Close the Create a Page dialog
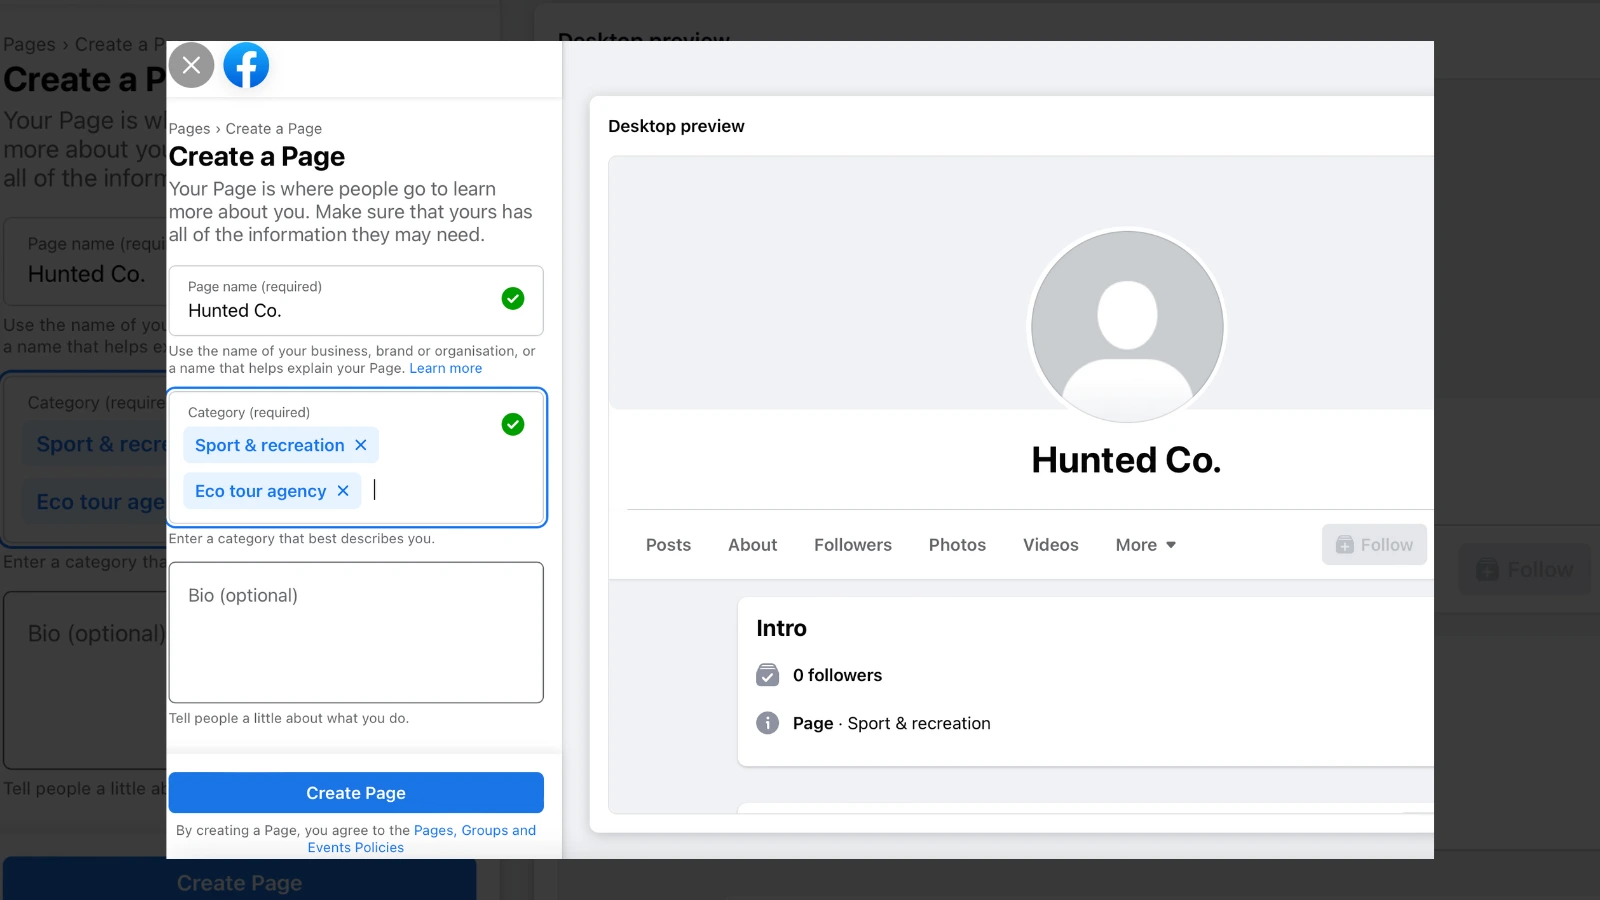 [191, 66]
